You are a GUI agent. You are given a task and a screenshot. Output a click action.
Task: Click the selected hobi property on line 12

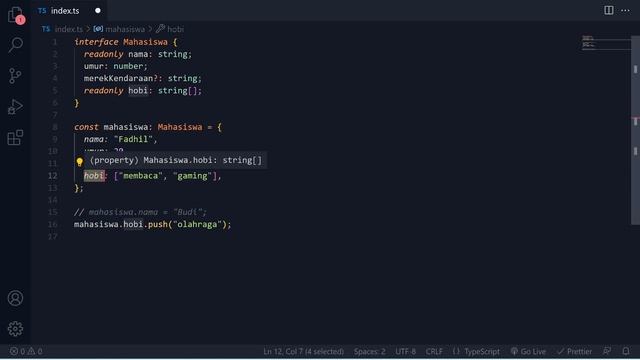94,176
